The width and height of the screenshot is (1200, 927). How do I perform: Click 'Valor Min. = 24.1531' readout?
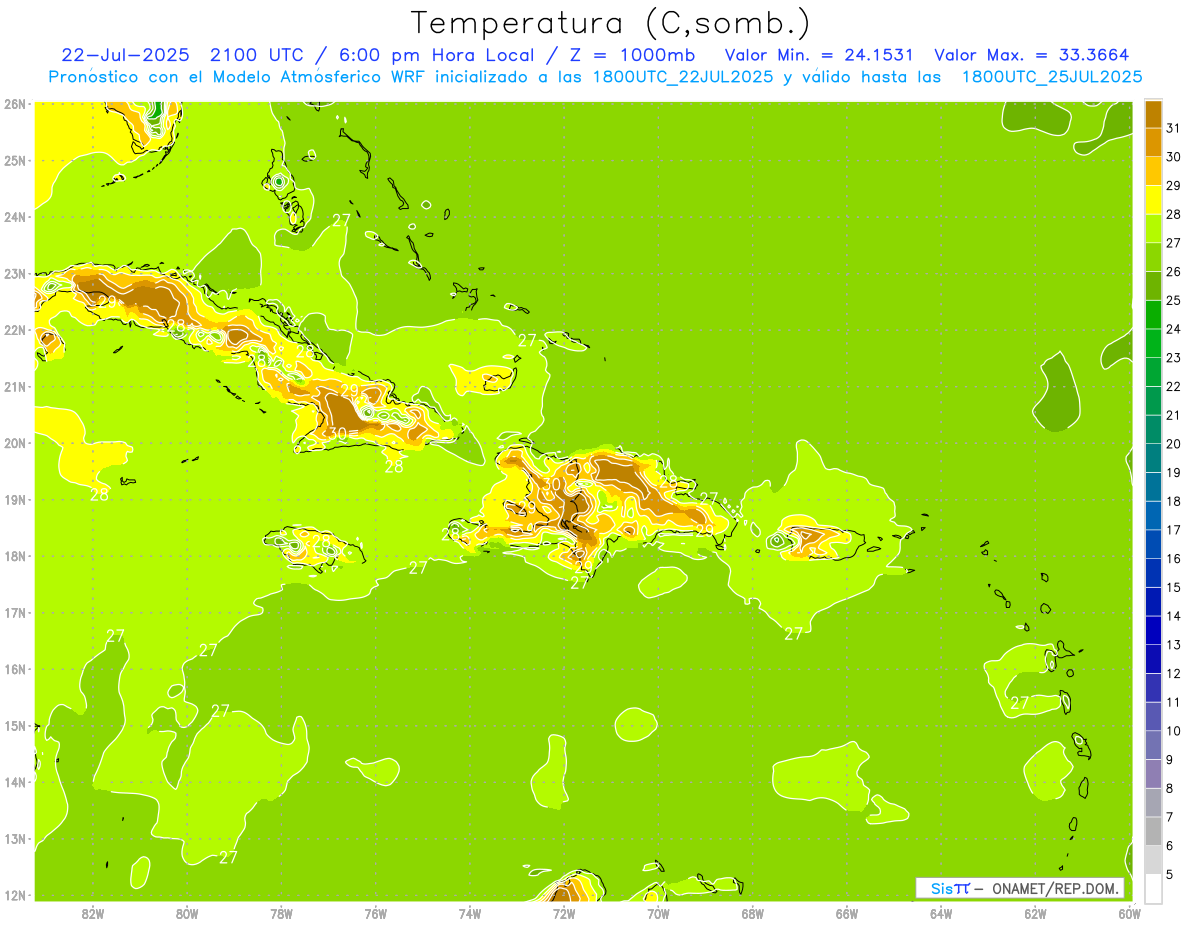819,54
